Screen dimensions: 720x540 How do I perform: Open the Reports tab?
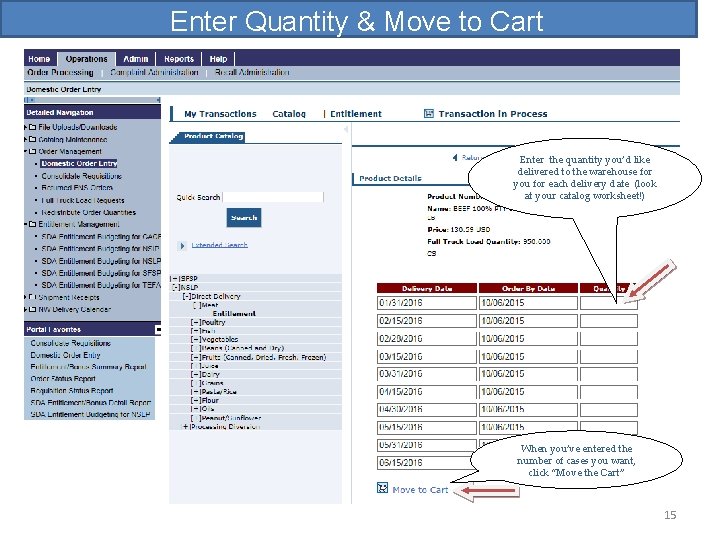click(179, 59)
